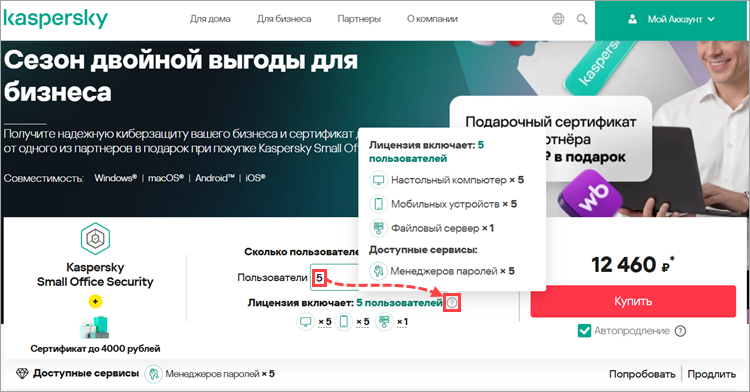The height and width of the screenshot is (392, 750).
Task: Click the Продлить link
Action: [711, 374]
